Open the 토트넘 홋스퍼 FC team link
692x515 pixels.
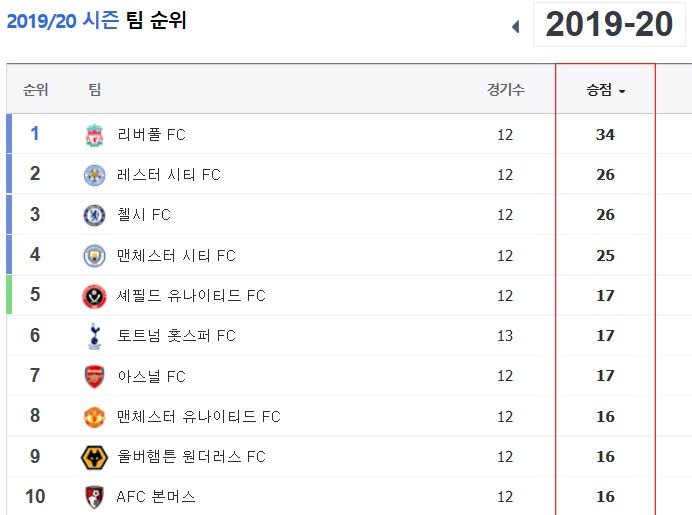tap(176, 336)
